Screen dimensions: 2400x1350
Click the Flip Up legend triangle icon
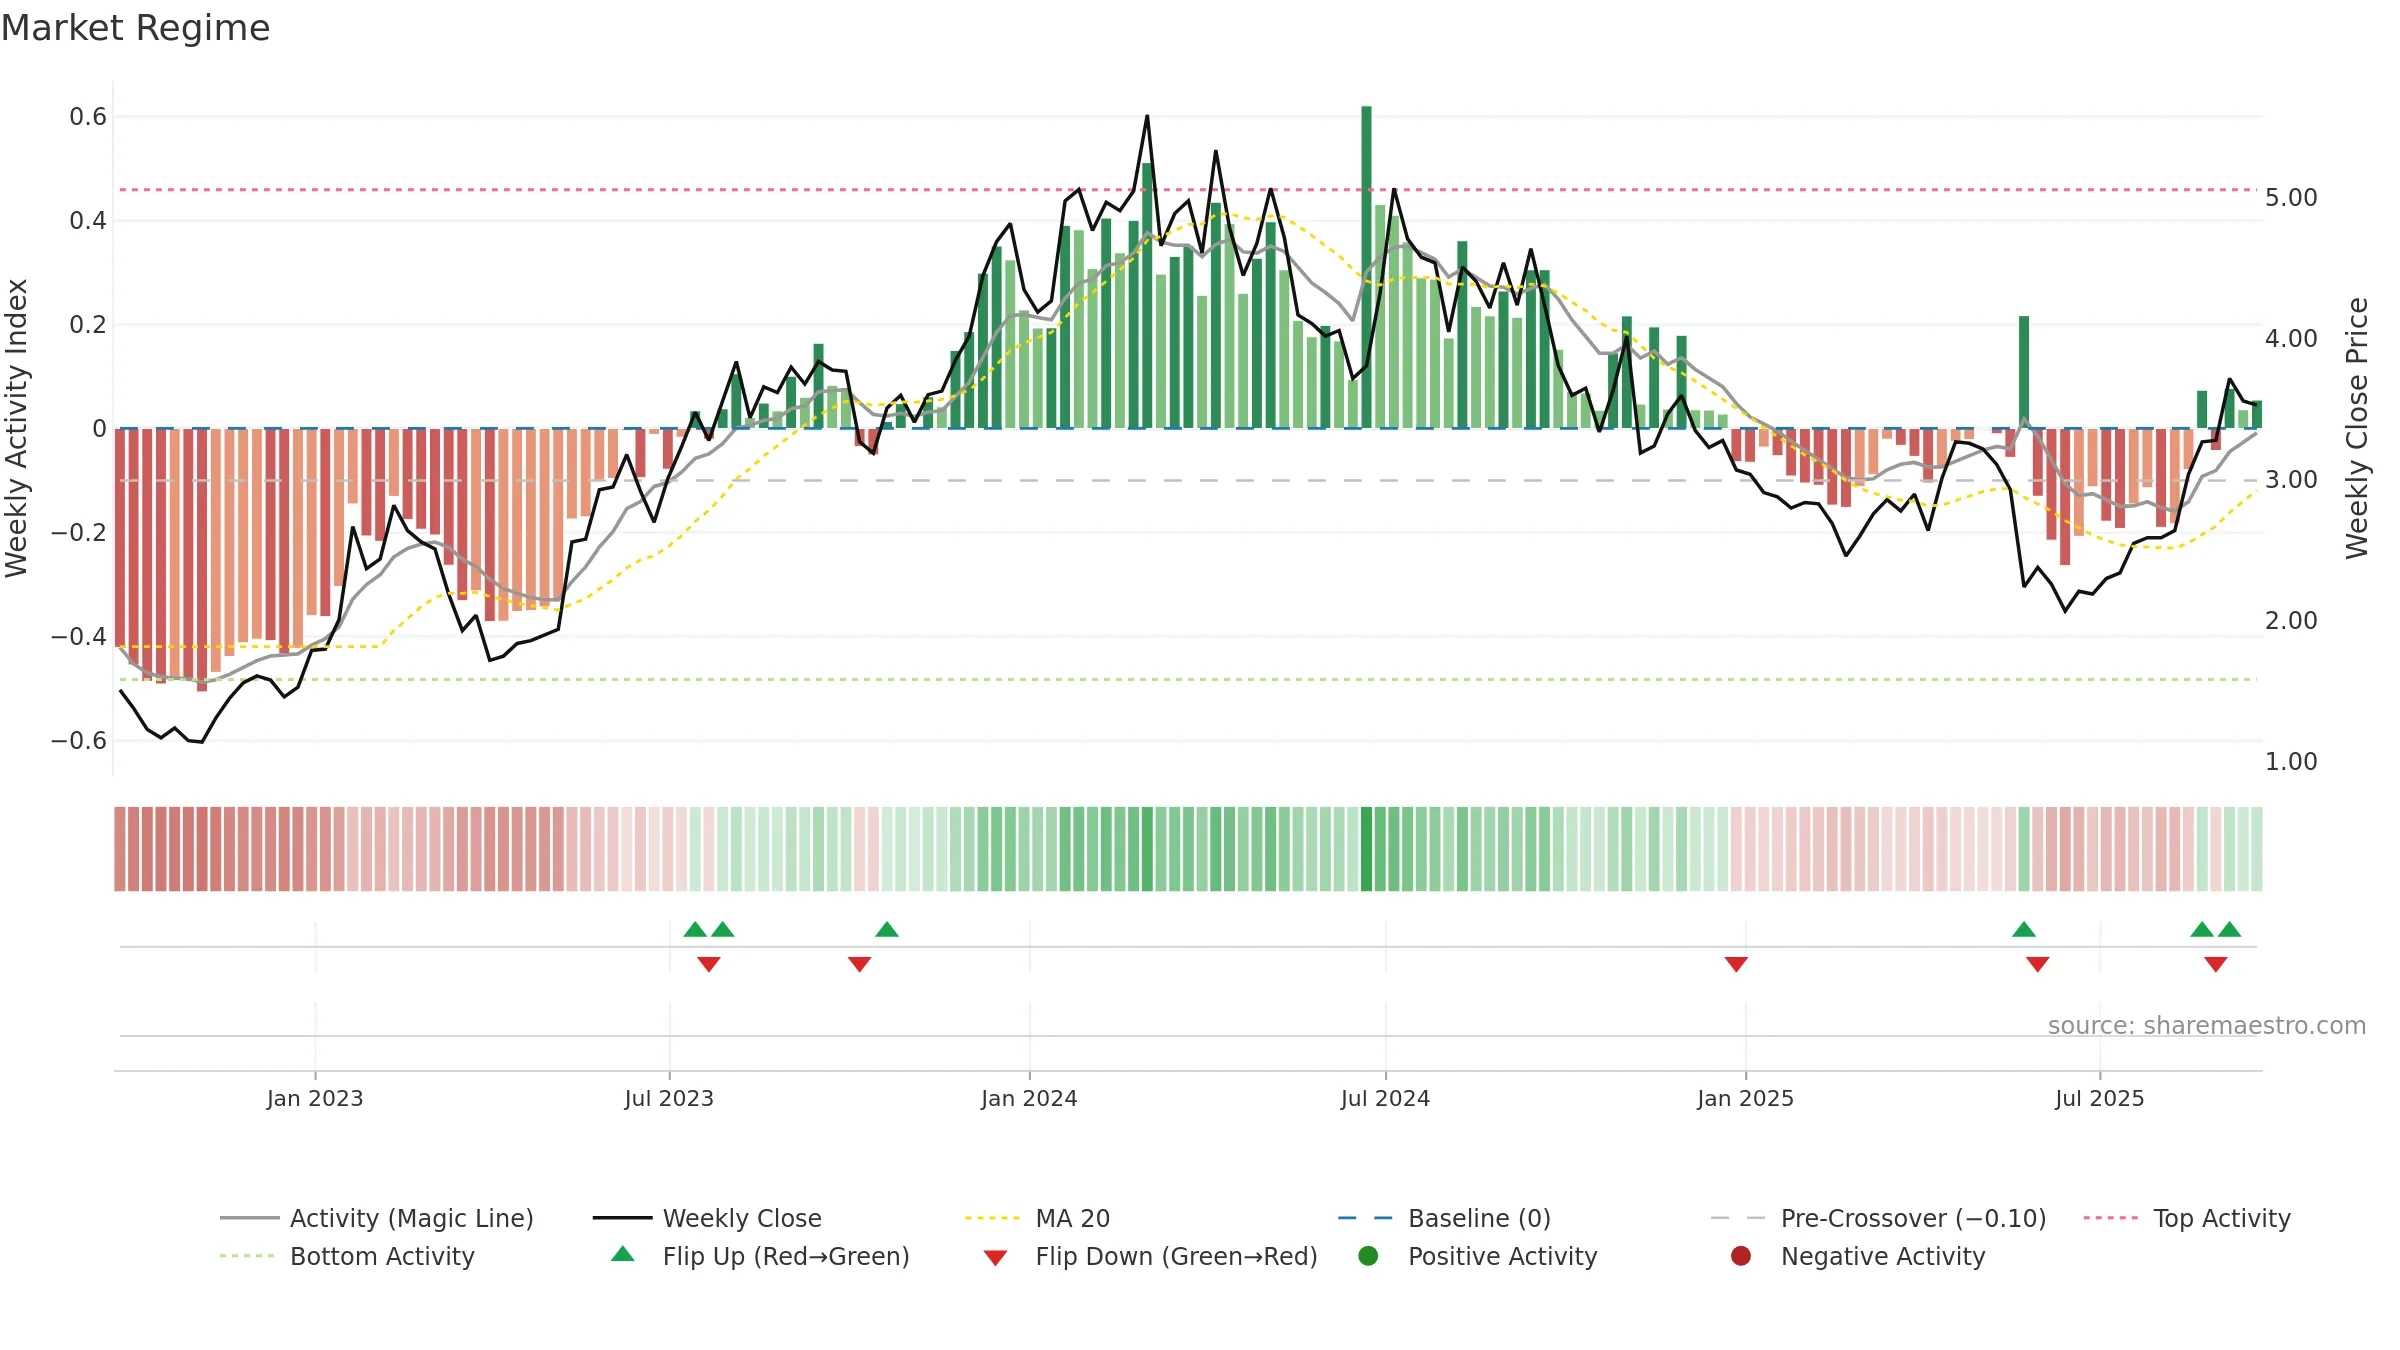click(623, 1254)
